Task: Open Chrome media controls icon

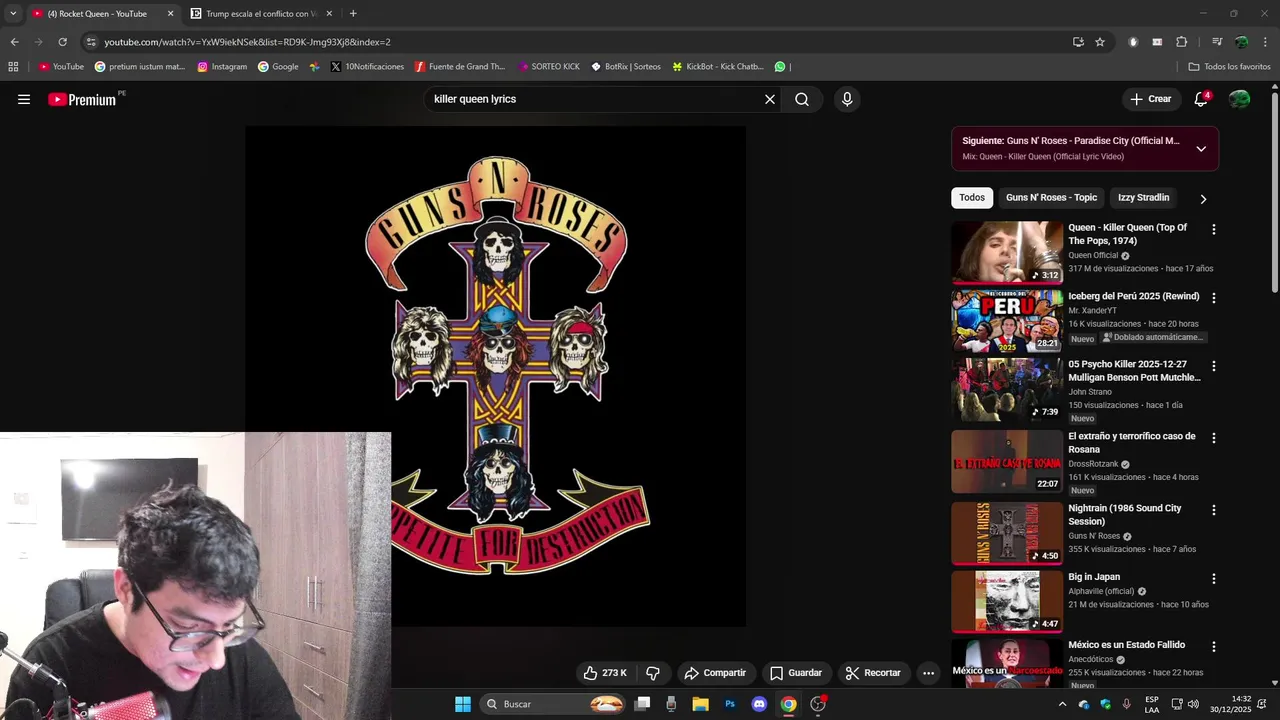Action: point(1217,42)
